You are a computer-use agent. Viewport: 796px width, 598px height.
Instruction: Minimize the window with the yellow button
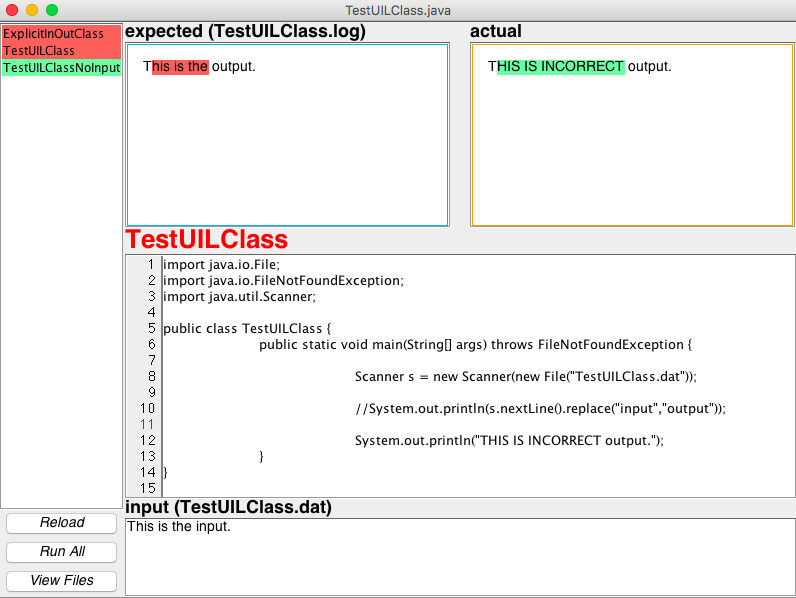32,10
